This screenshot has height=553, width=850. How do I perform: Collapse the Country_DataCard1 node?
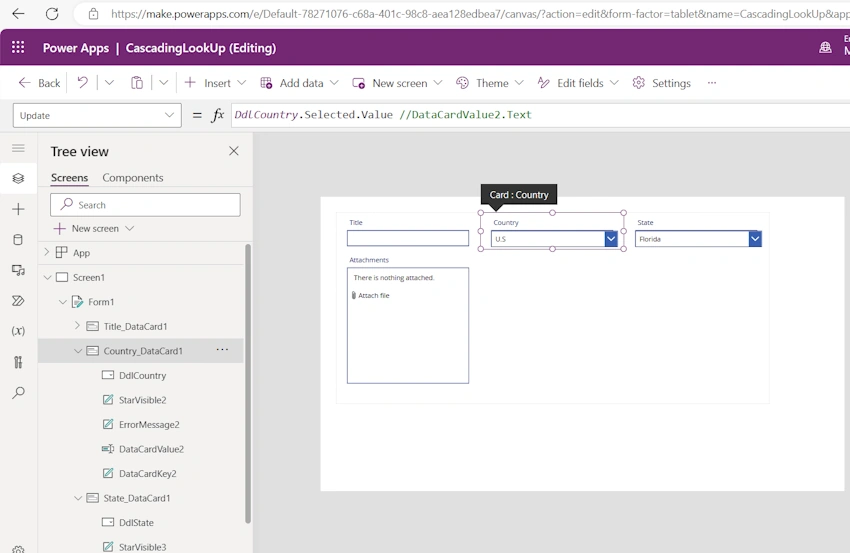(x=78, y=351)
